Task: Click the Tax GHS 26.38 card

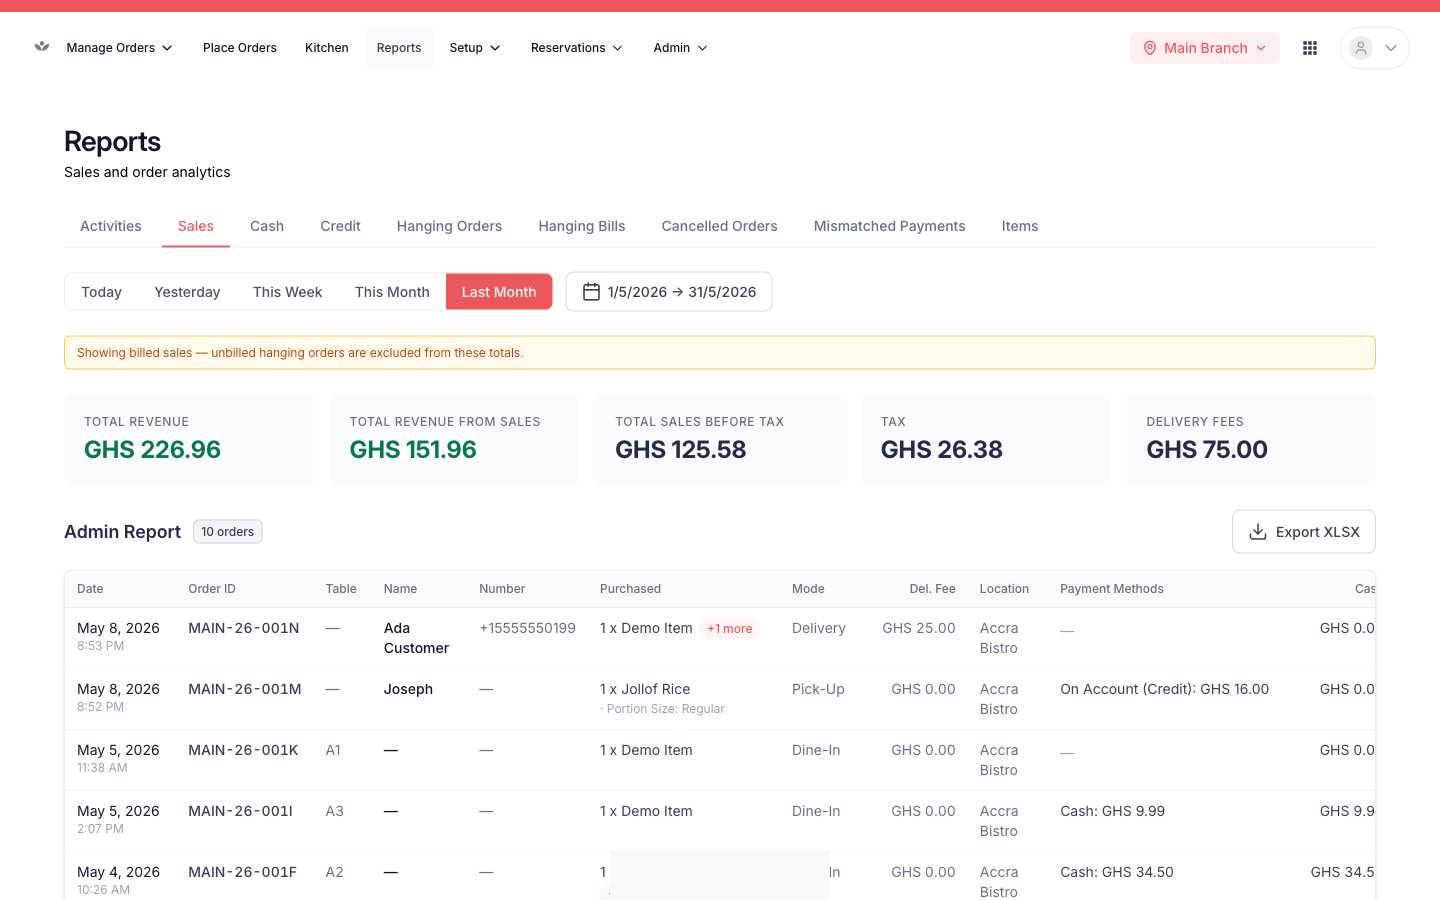Action: [x=985, y=440]
